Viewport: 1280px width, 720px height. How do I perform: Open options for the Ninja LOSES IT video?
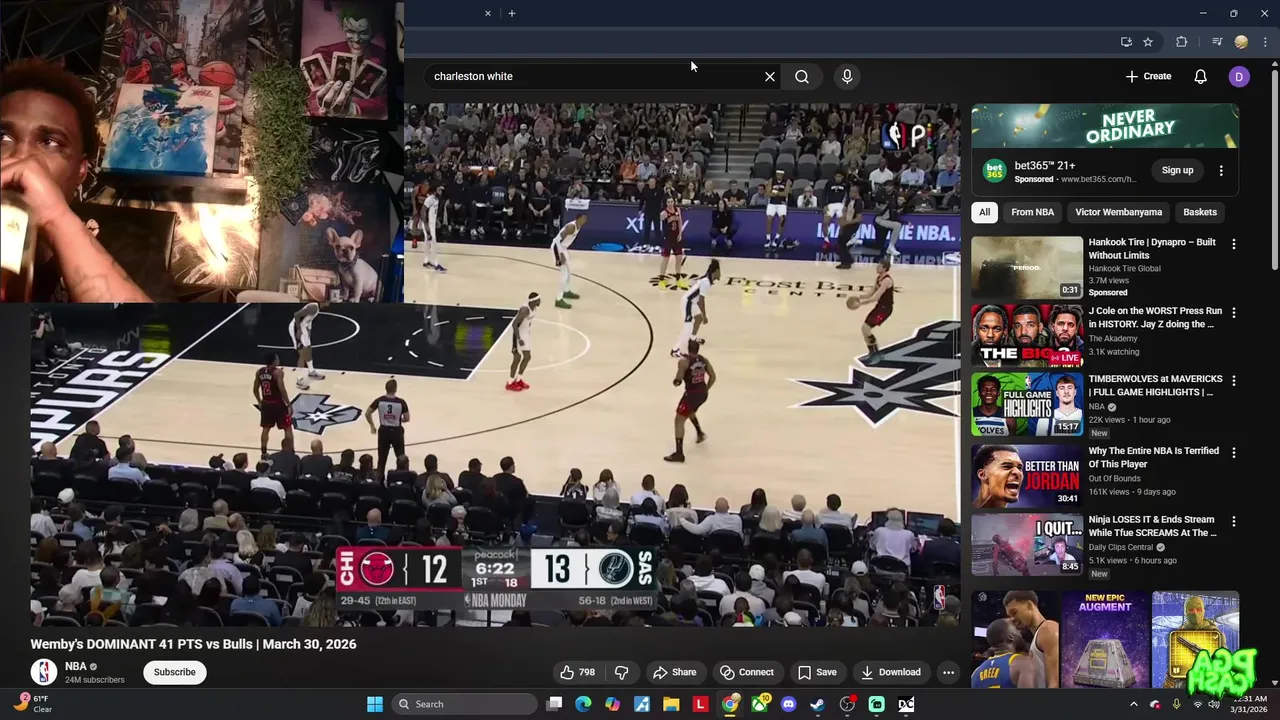click(1233, 521)
